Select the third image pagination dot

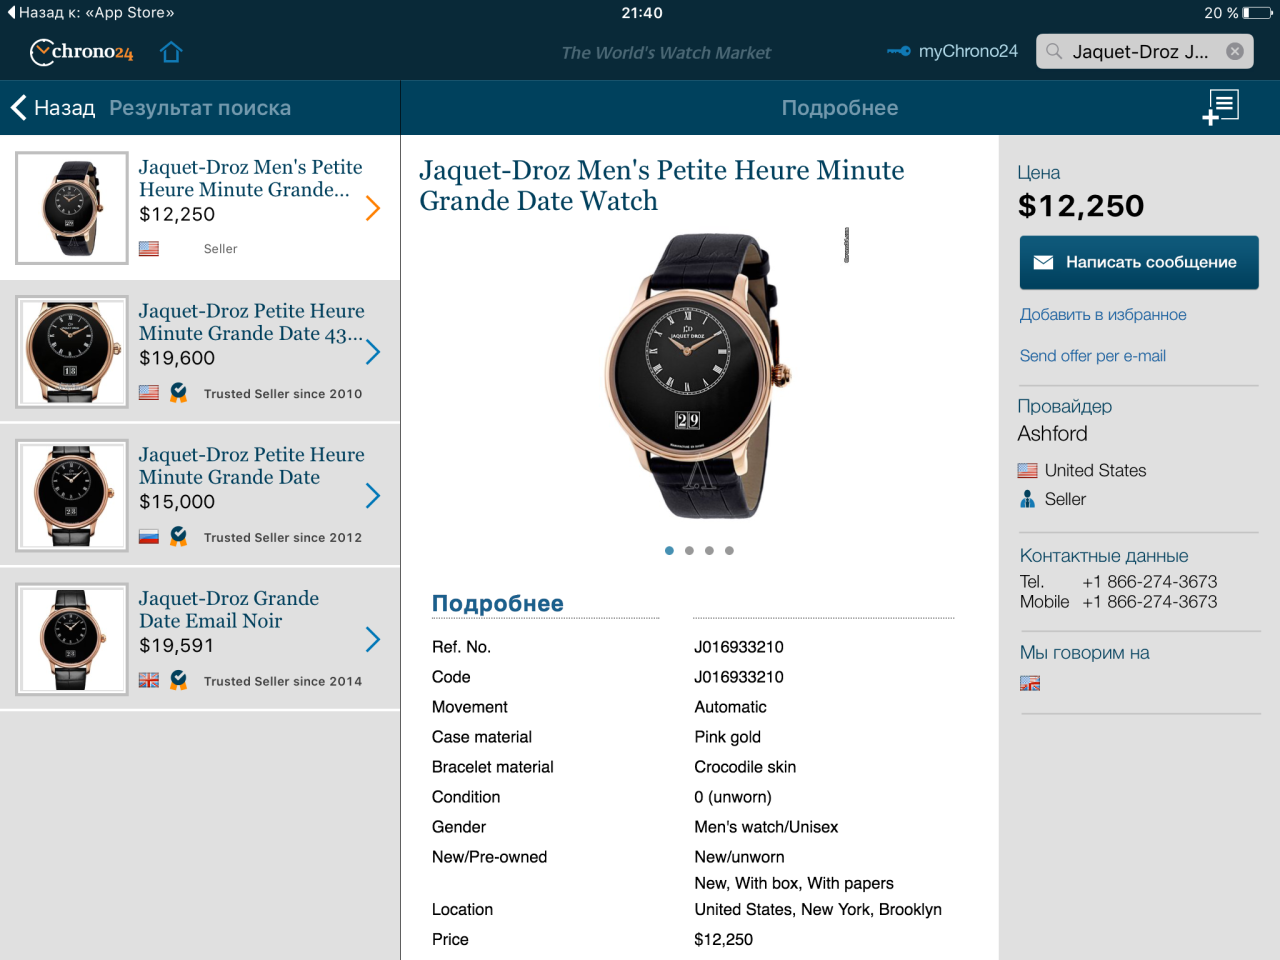(709, 550)
